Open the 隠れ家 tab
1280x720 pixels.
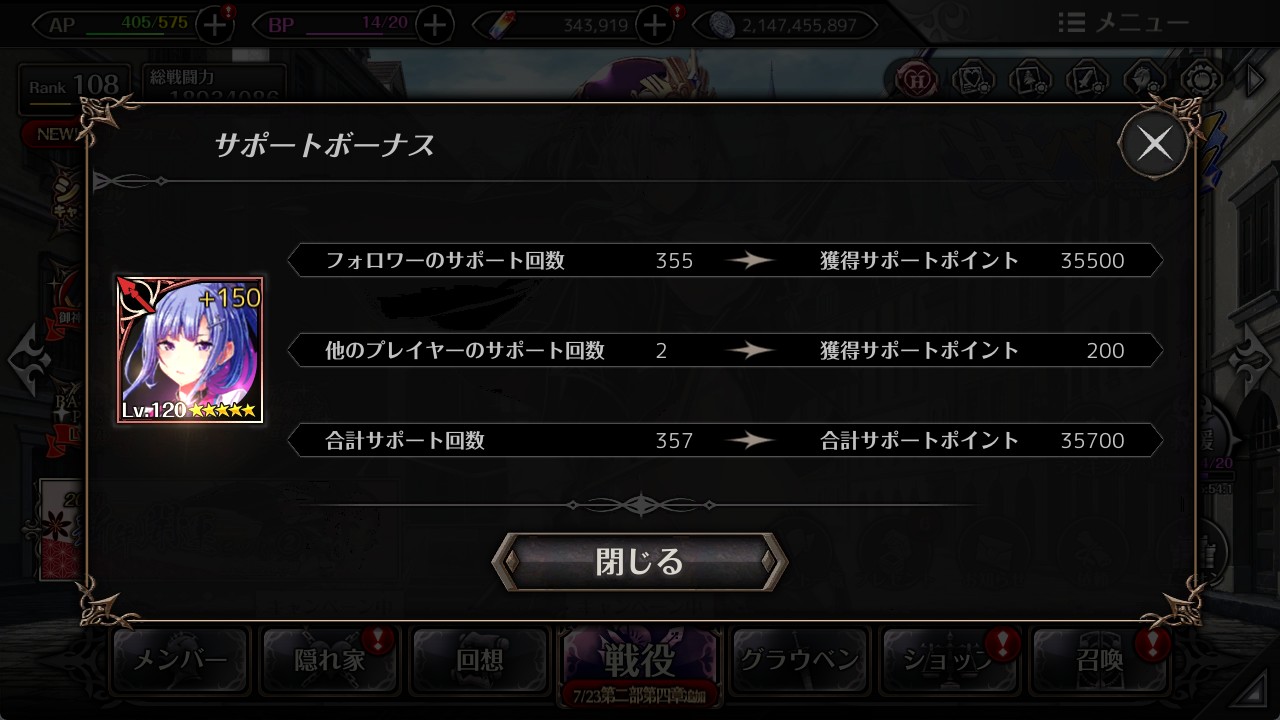330,660
